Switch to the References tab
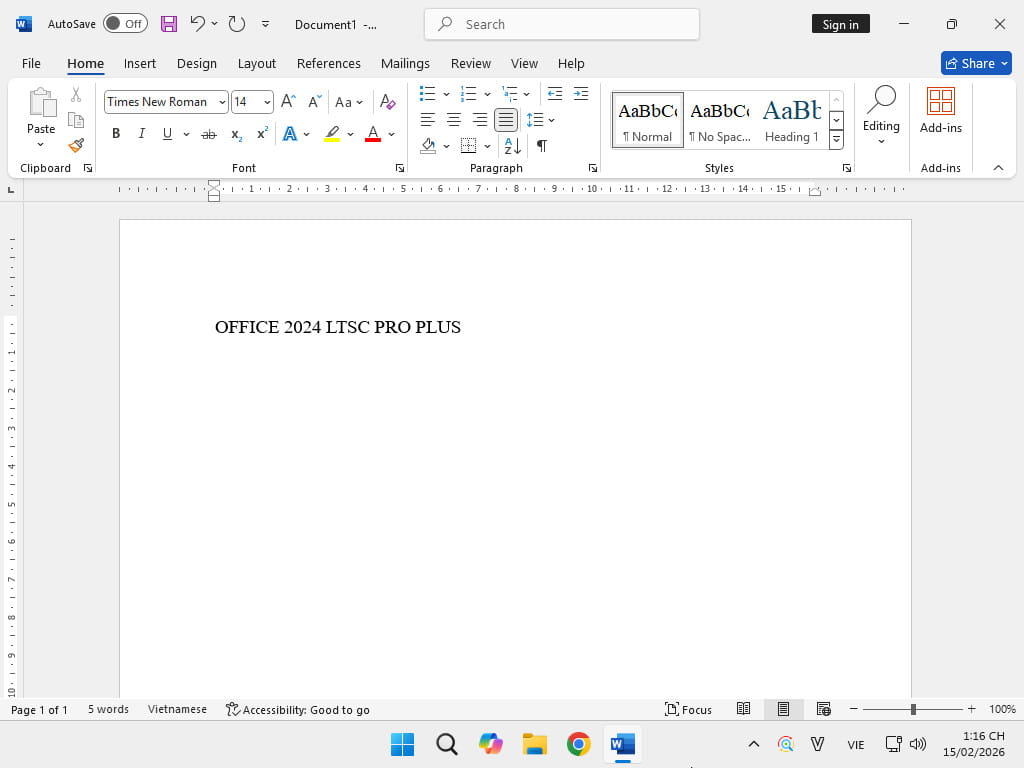This screenshot has width=1024, height=768. pyautogui.click(x=328, y=63)
